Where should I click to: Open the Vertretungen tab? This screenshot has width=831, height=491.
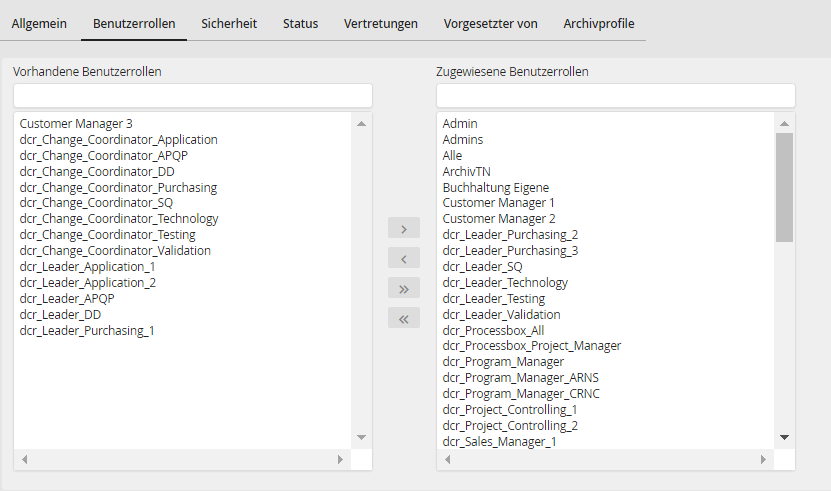coord(380,23)
